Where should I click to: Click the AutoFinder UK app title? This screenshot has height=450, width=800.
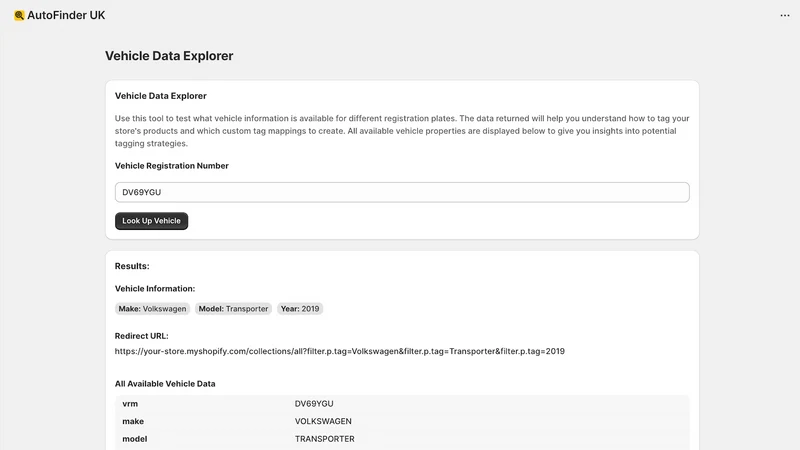click(x=66, y=15)
